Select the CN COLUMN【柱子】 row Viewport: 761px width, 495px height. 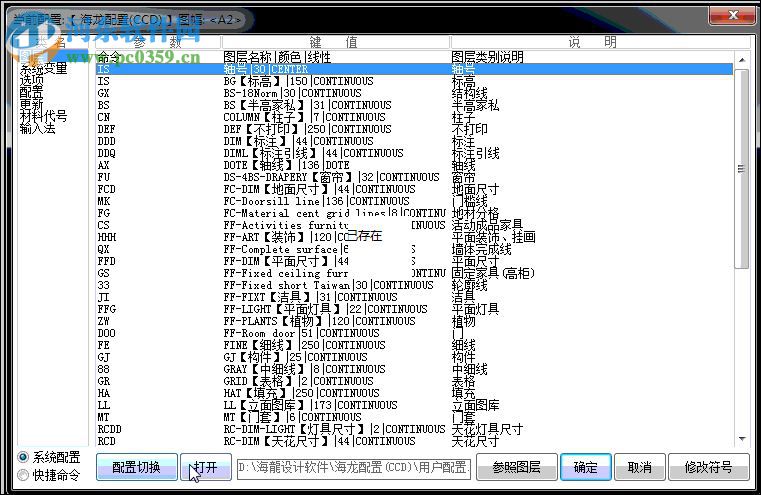click(414, 117)
